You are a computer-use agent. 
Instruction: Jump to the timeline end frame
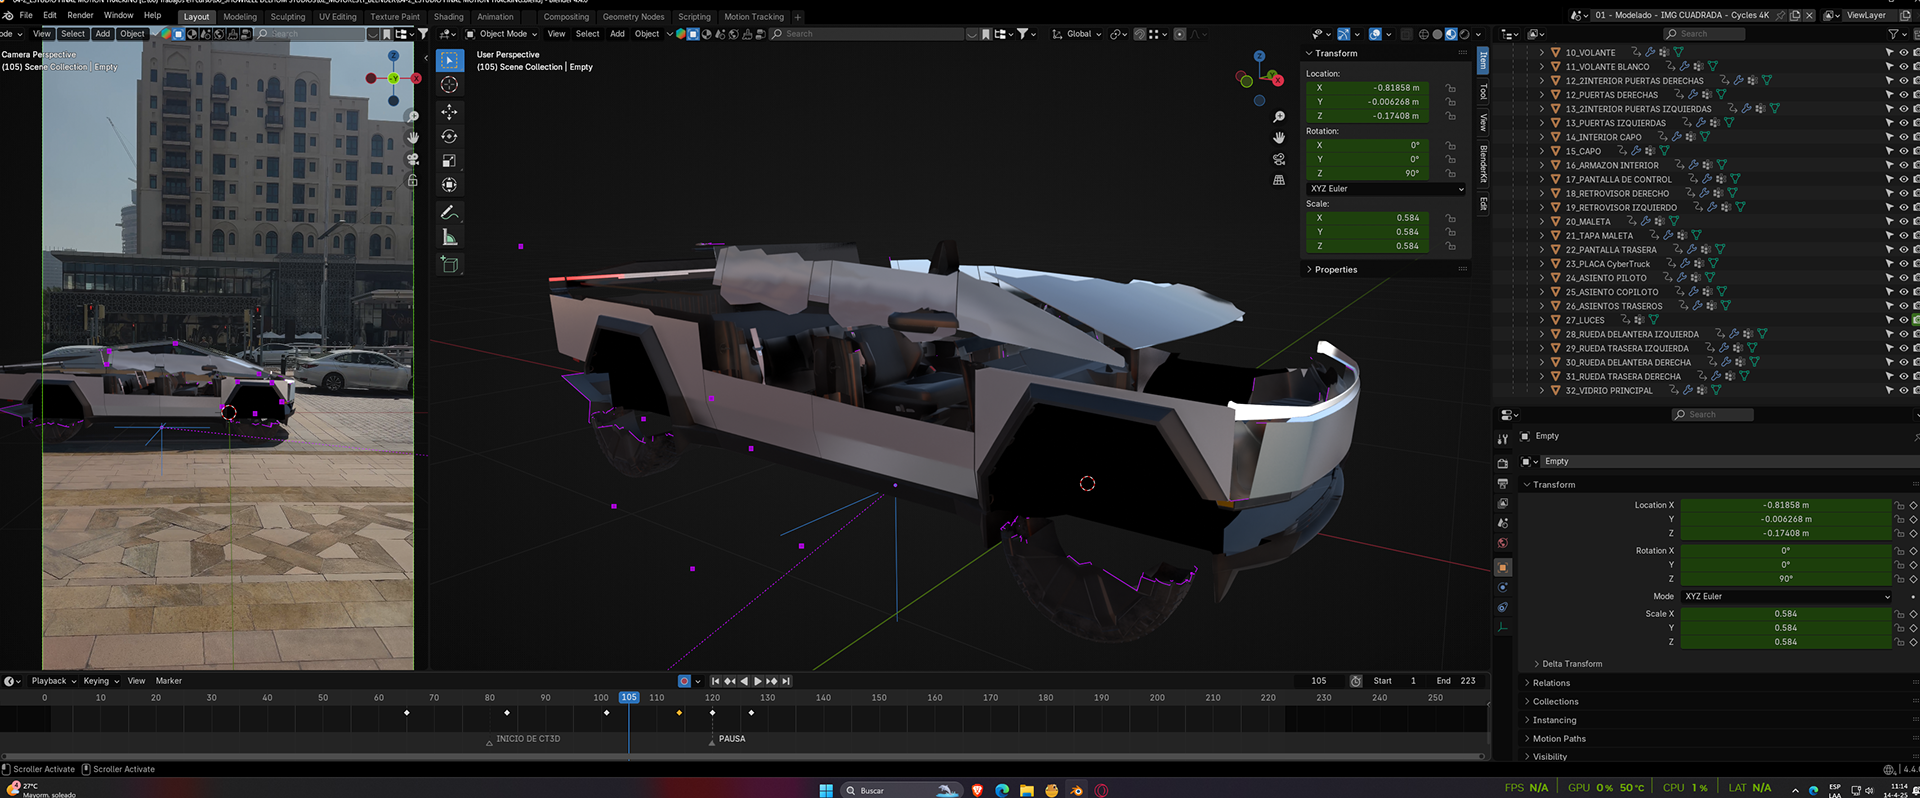(786, 681)
